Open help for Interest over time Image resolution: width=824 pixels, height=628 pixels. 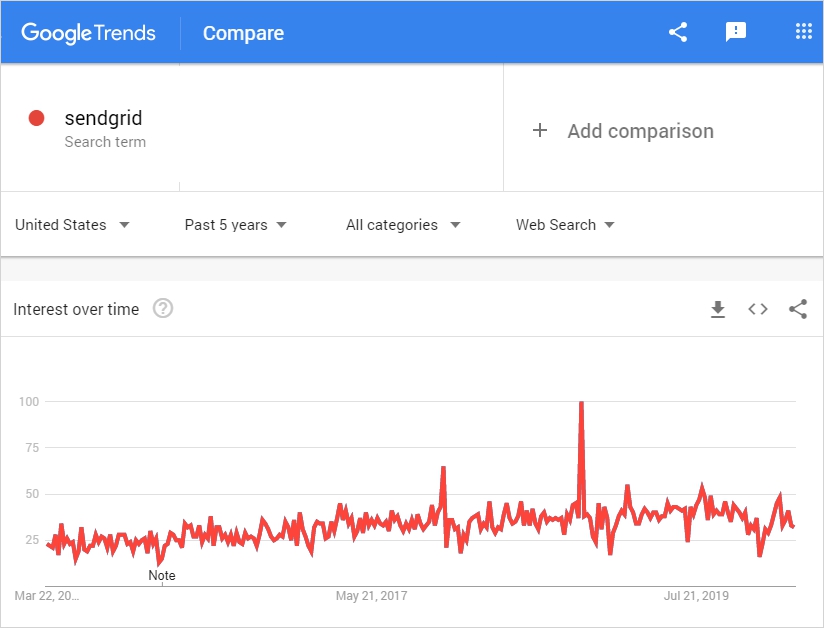point(163,309)
